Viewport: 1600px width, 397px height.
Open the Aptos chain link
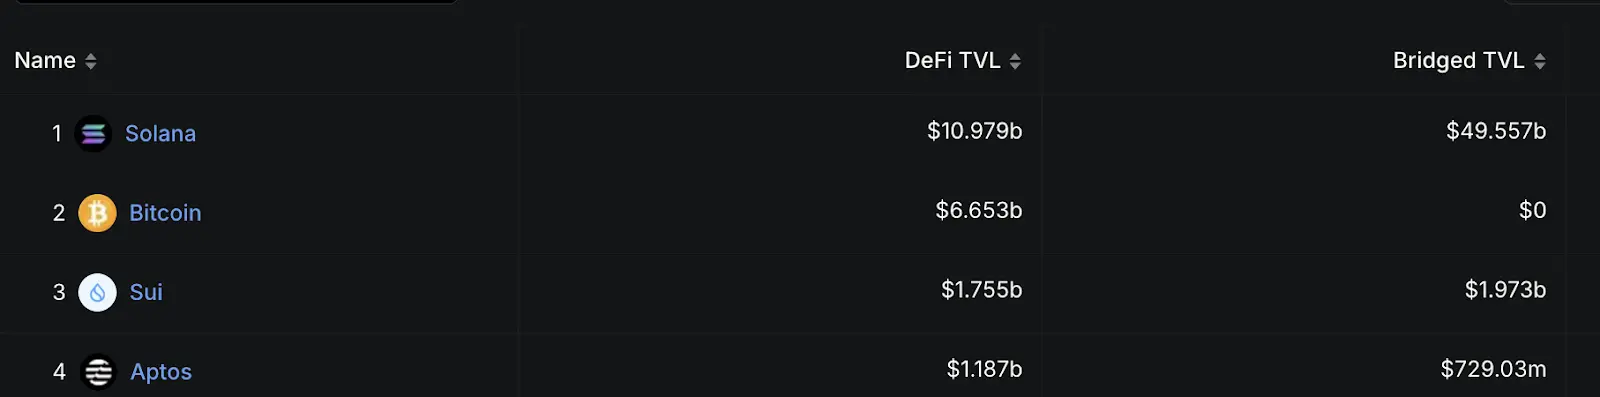tap(161, 372)
